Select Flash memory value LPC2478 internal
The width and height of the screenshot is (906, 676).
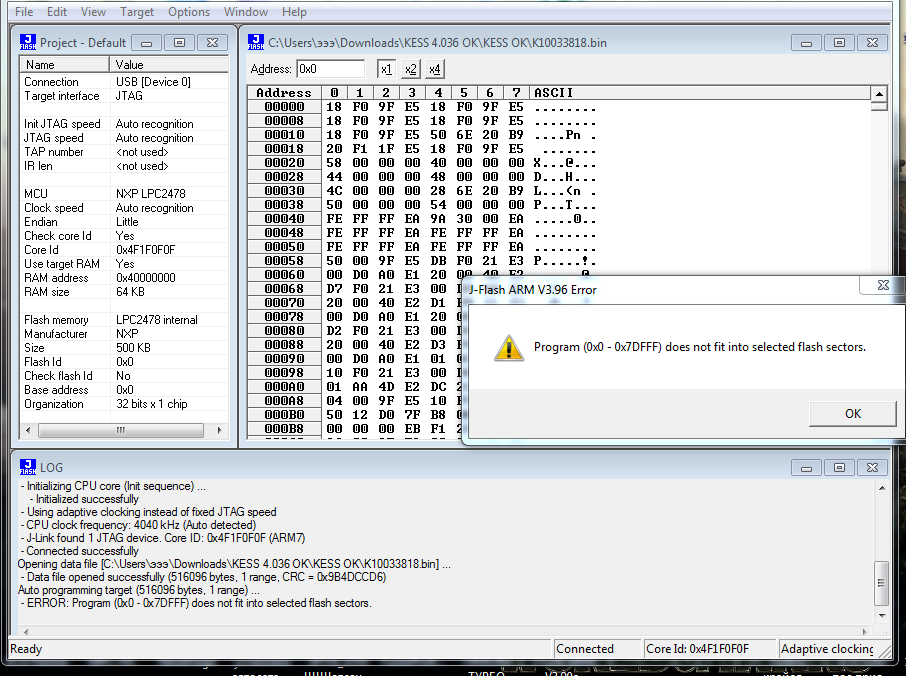point(157,320)
